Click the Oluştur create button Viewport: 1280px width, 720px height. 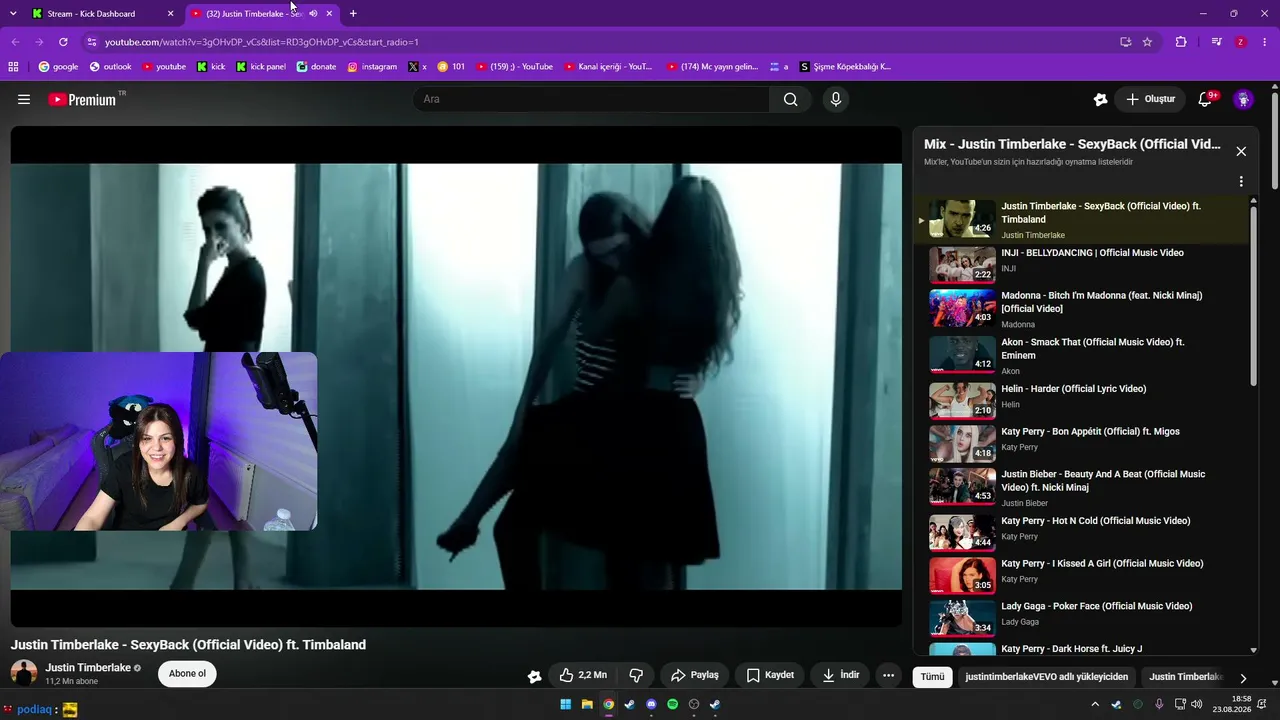click(x=1150, y=99)
